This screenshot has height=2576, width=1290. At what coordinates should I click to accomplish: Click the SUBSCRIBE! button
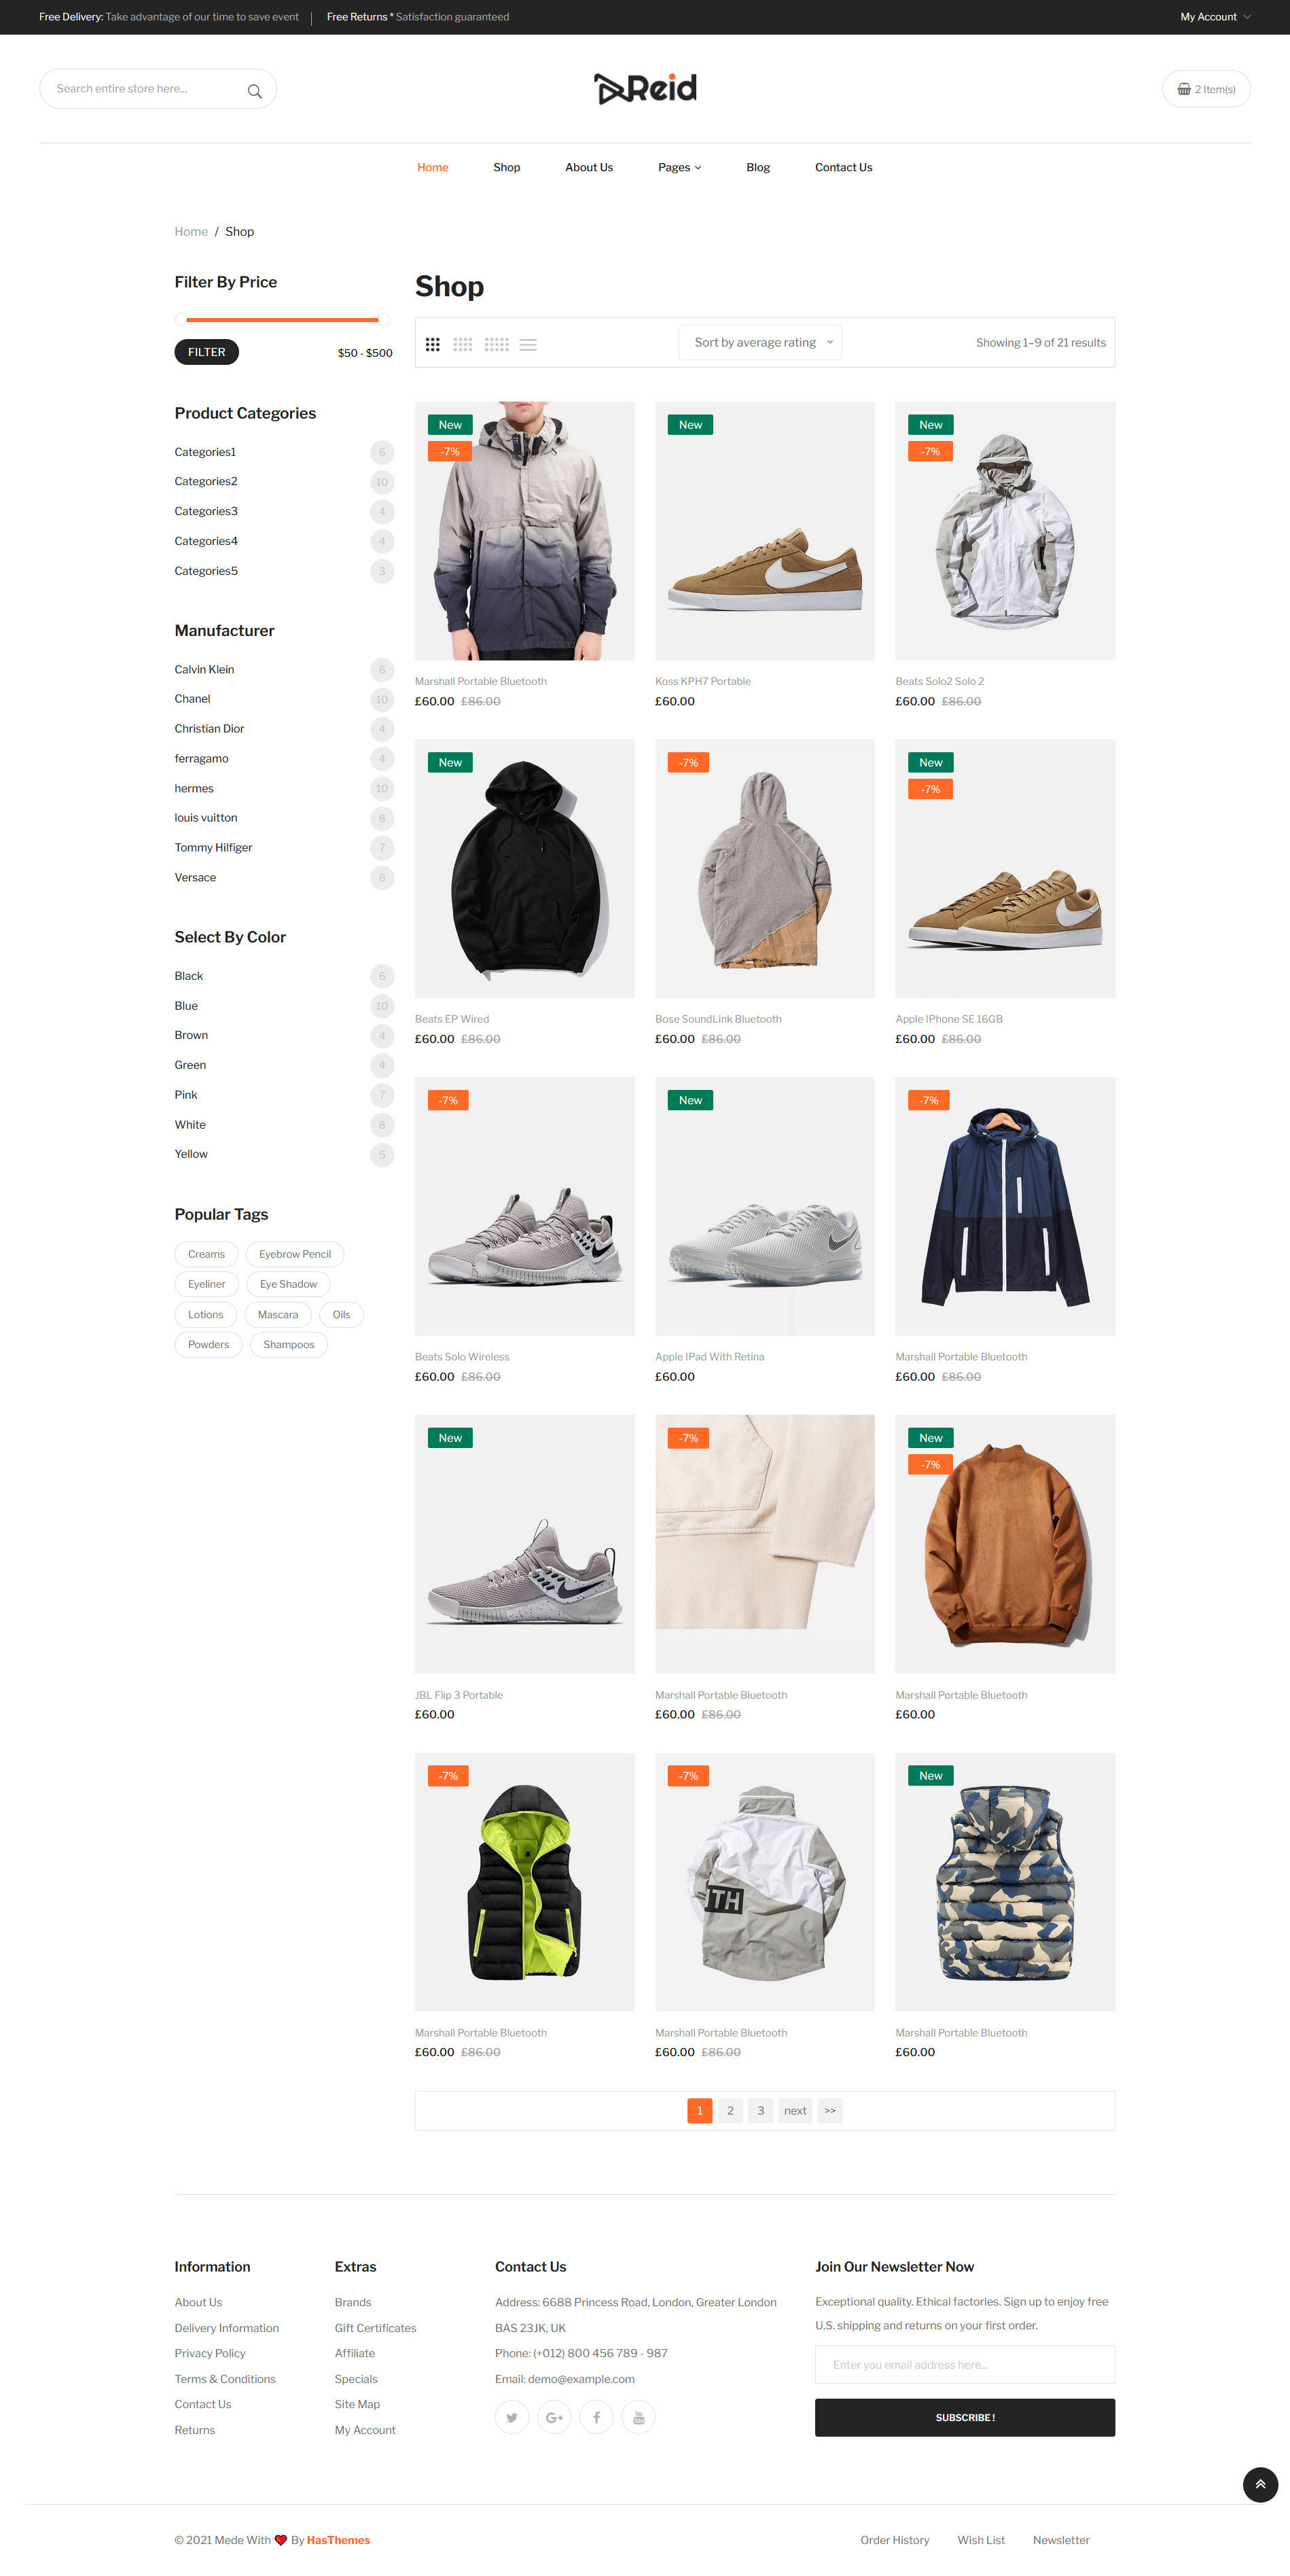coord(964,2417)
